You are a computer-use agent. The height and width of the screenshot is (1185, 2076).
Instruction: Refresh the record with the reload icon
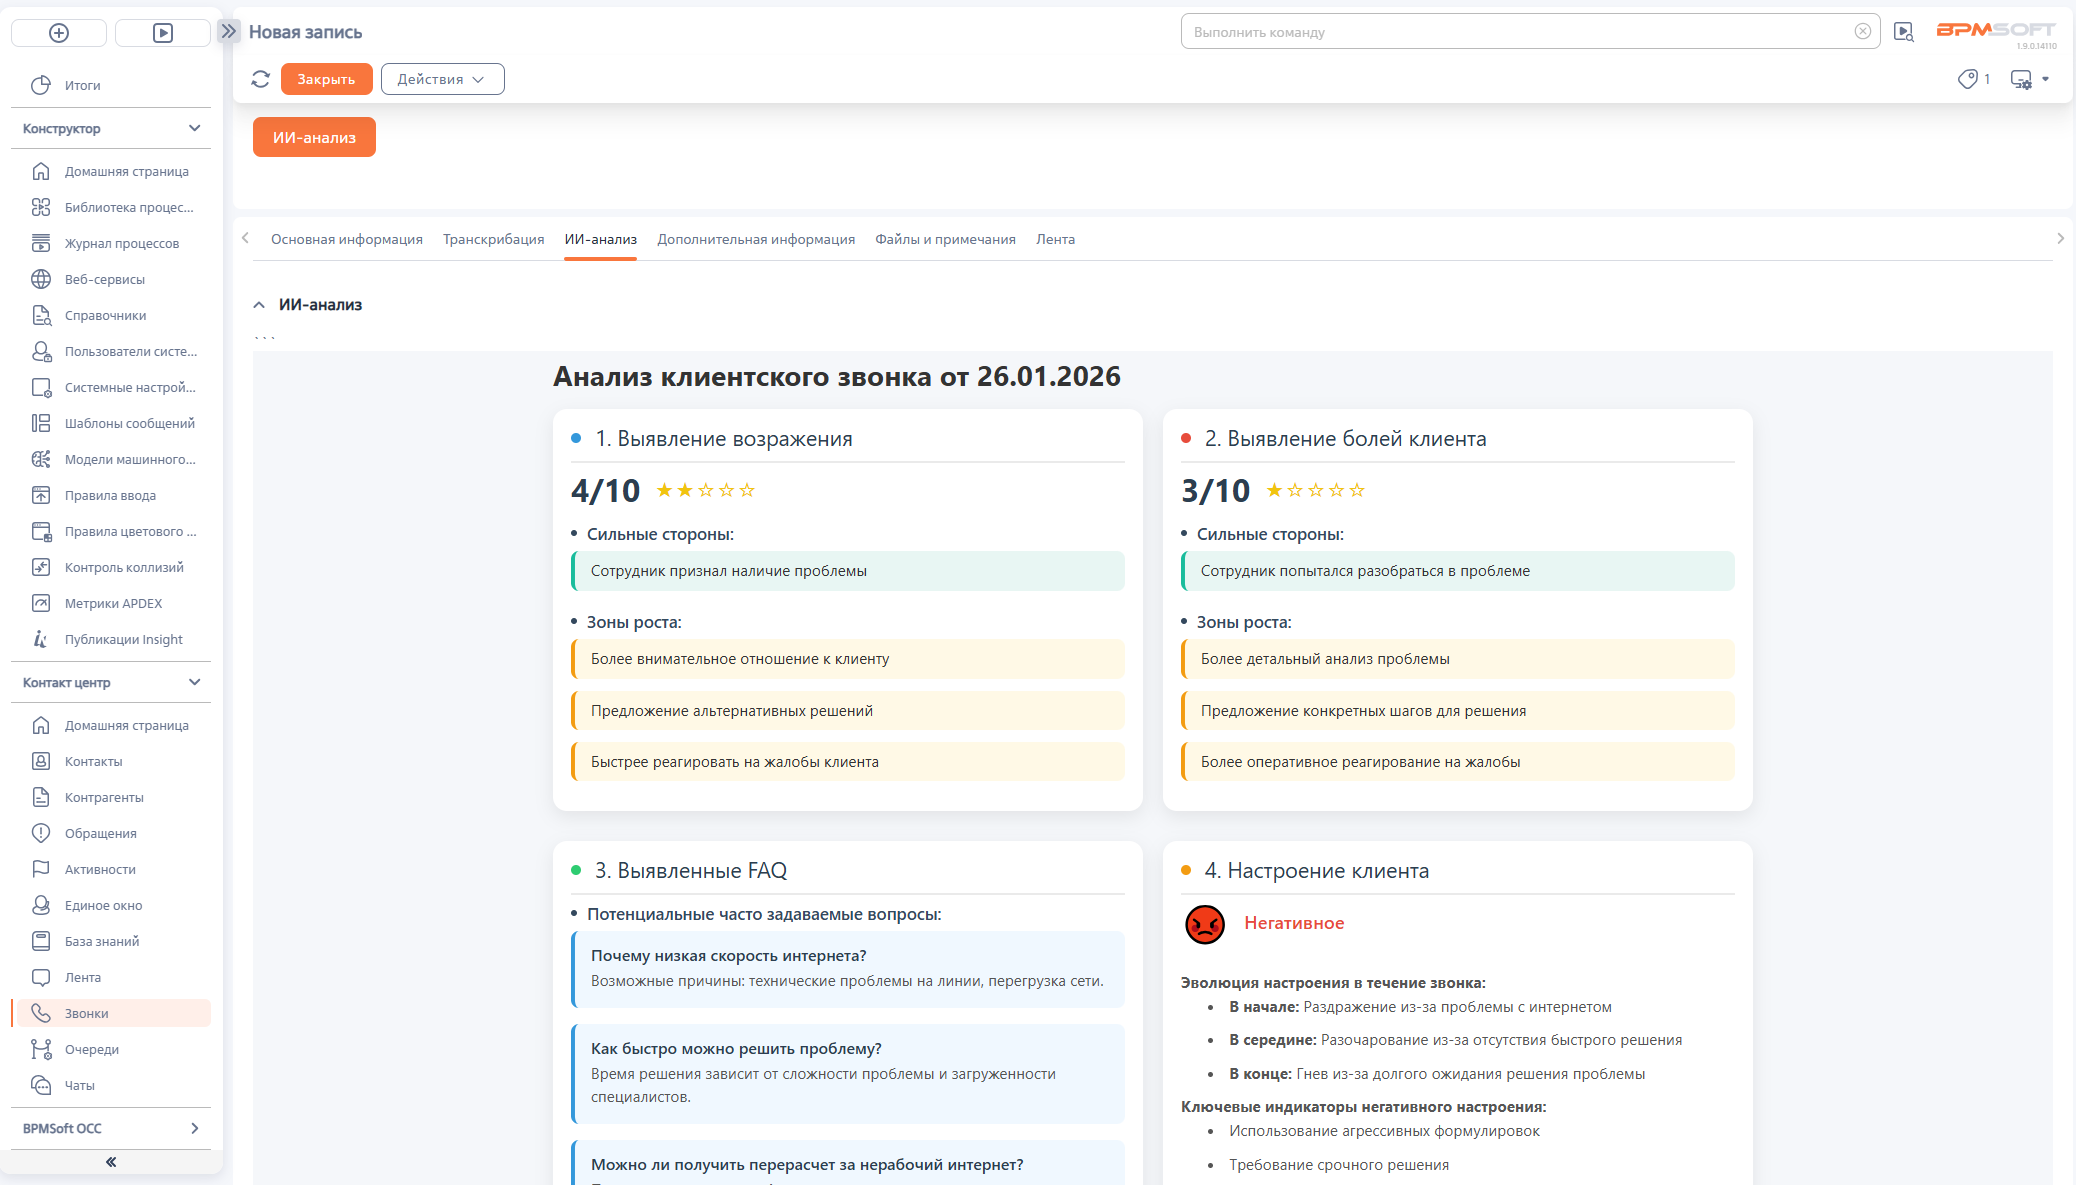click(261, 78)
